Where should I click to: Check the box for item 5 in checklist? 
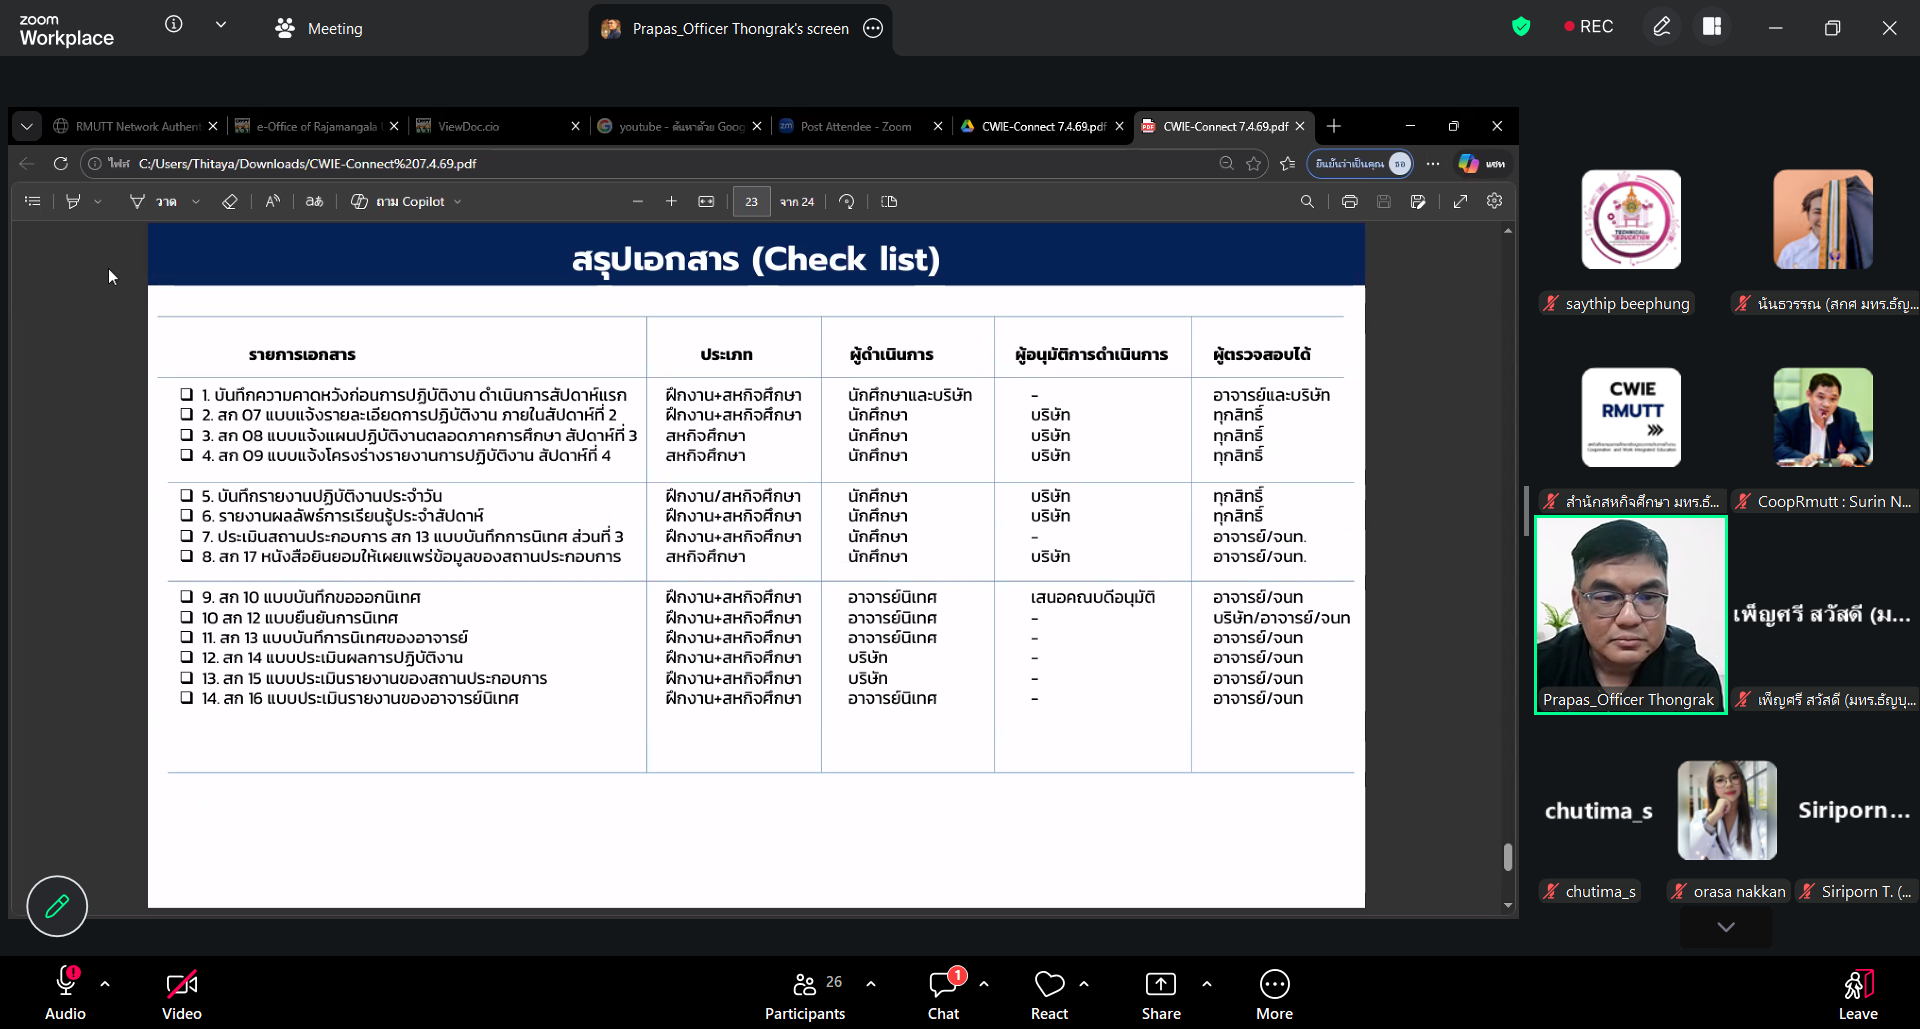187,496
